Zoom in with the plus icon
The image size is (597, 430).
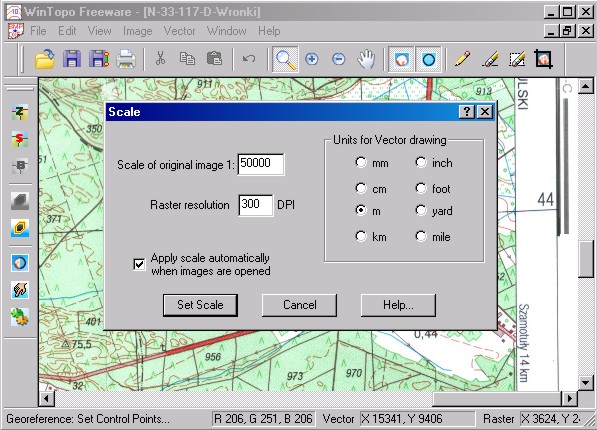coord(312,59)
